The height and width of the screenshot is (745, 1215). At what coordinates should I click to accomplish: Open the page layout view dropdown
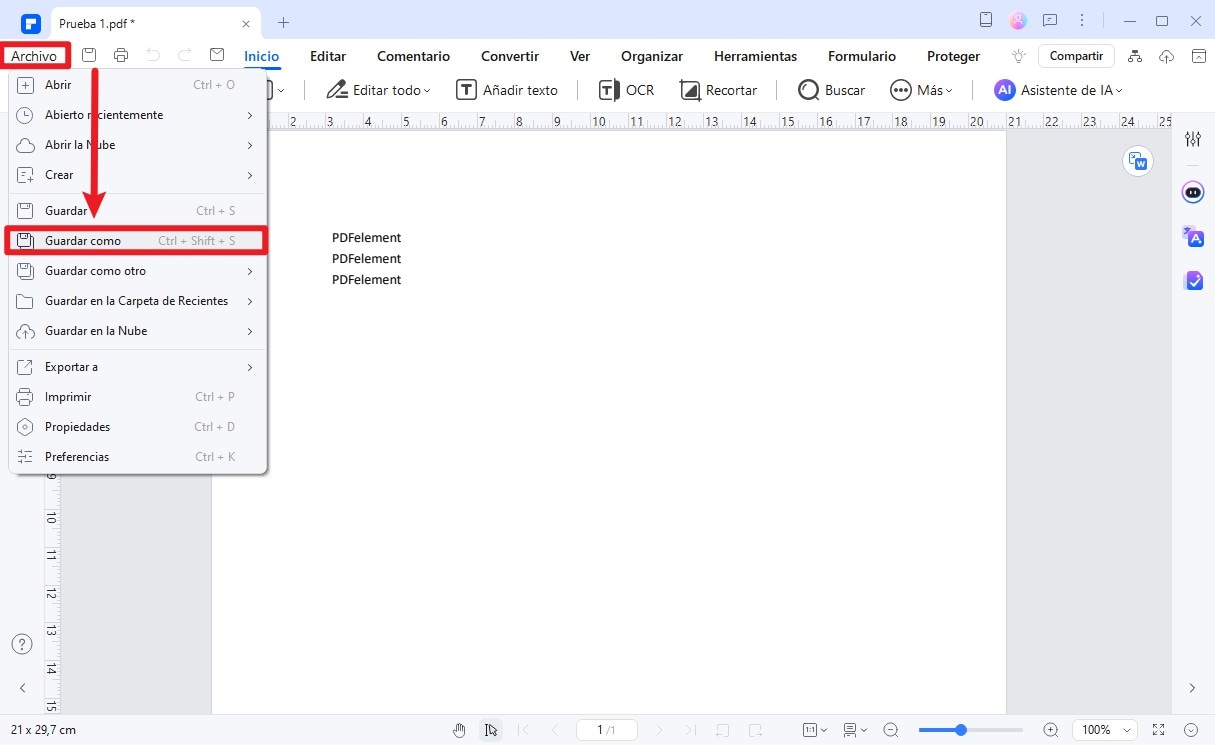pyautogui.click(x=855, y=730)
